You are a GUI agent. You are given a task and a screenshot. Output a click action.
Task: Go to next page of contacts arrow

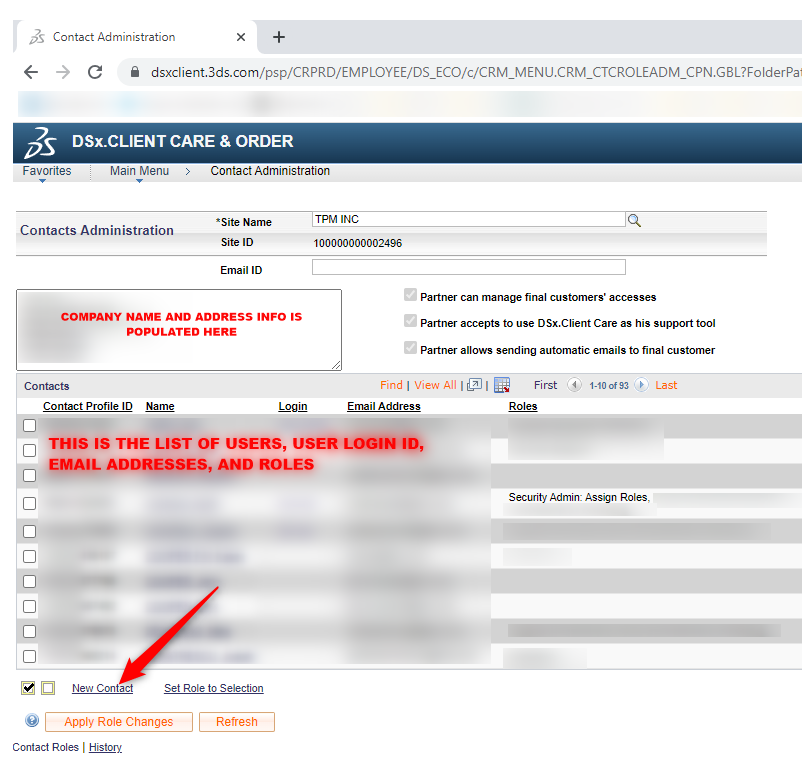641,385
